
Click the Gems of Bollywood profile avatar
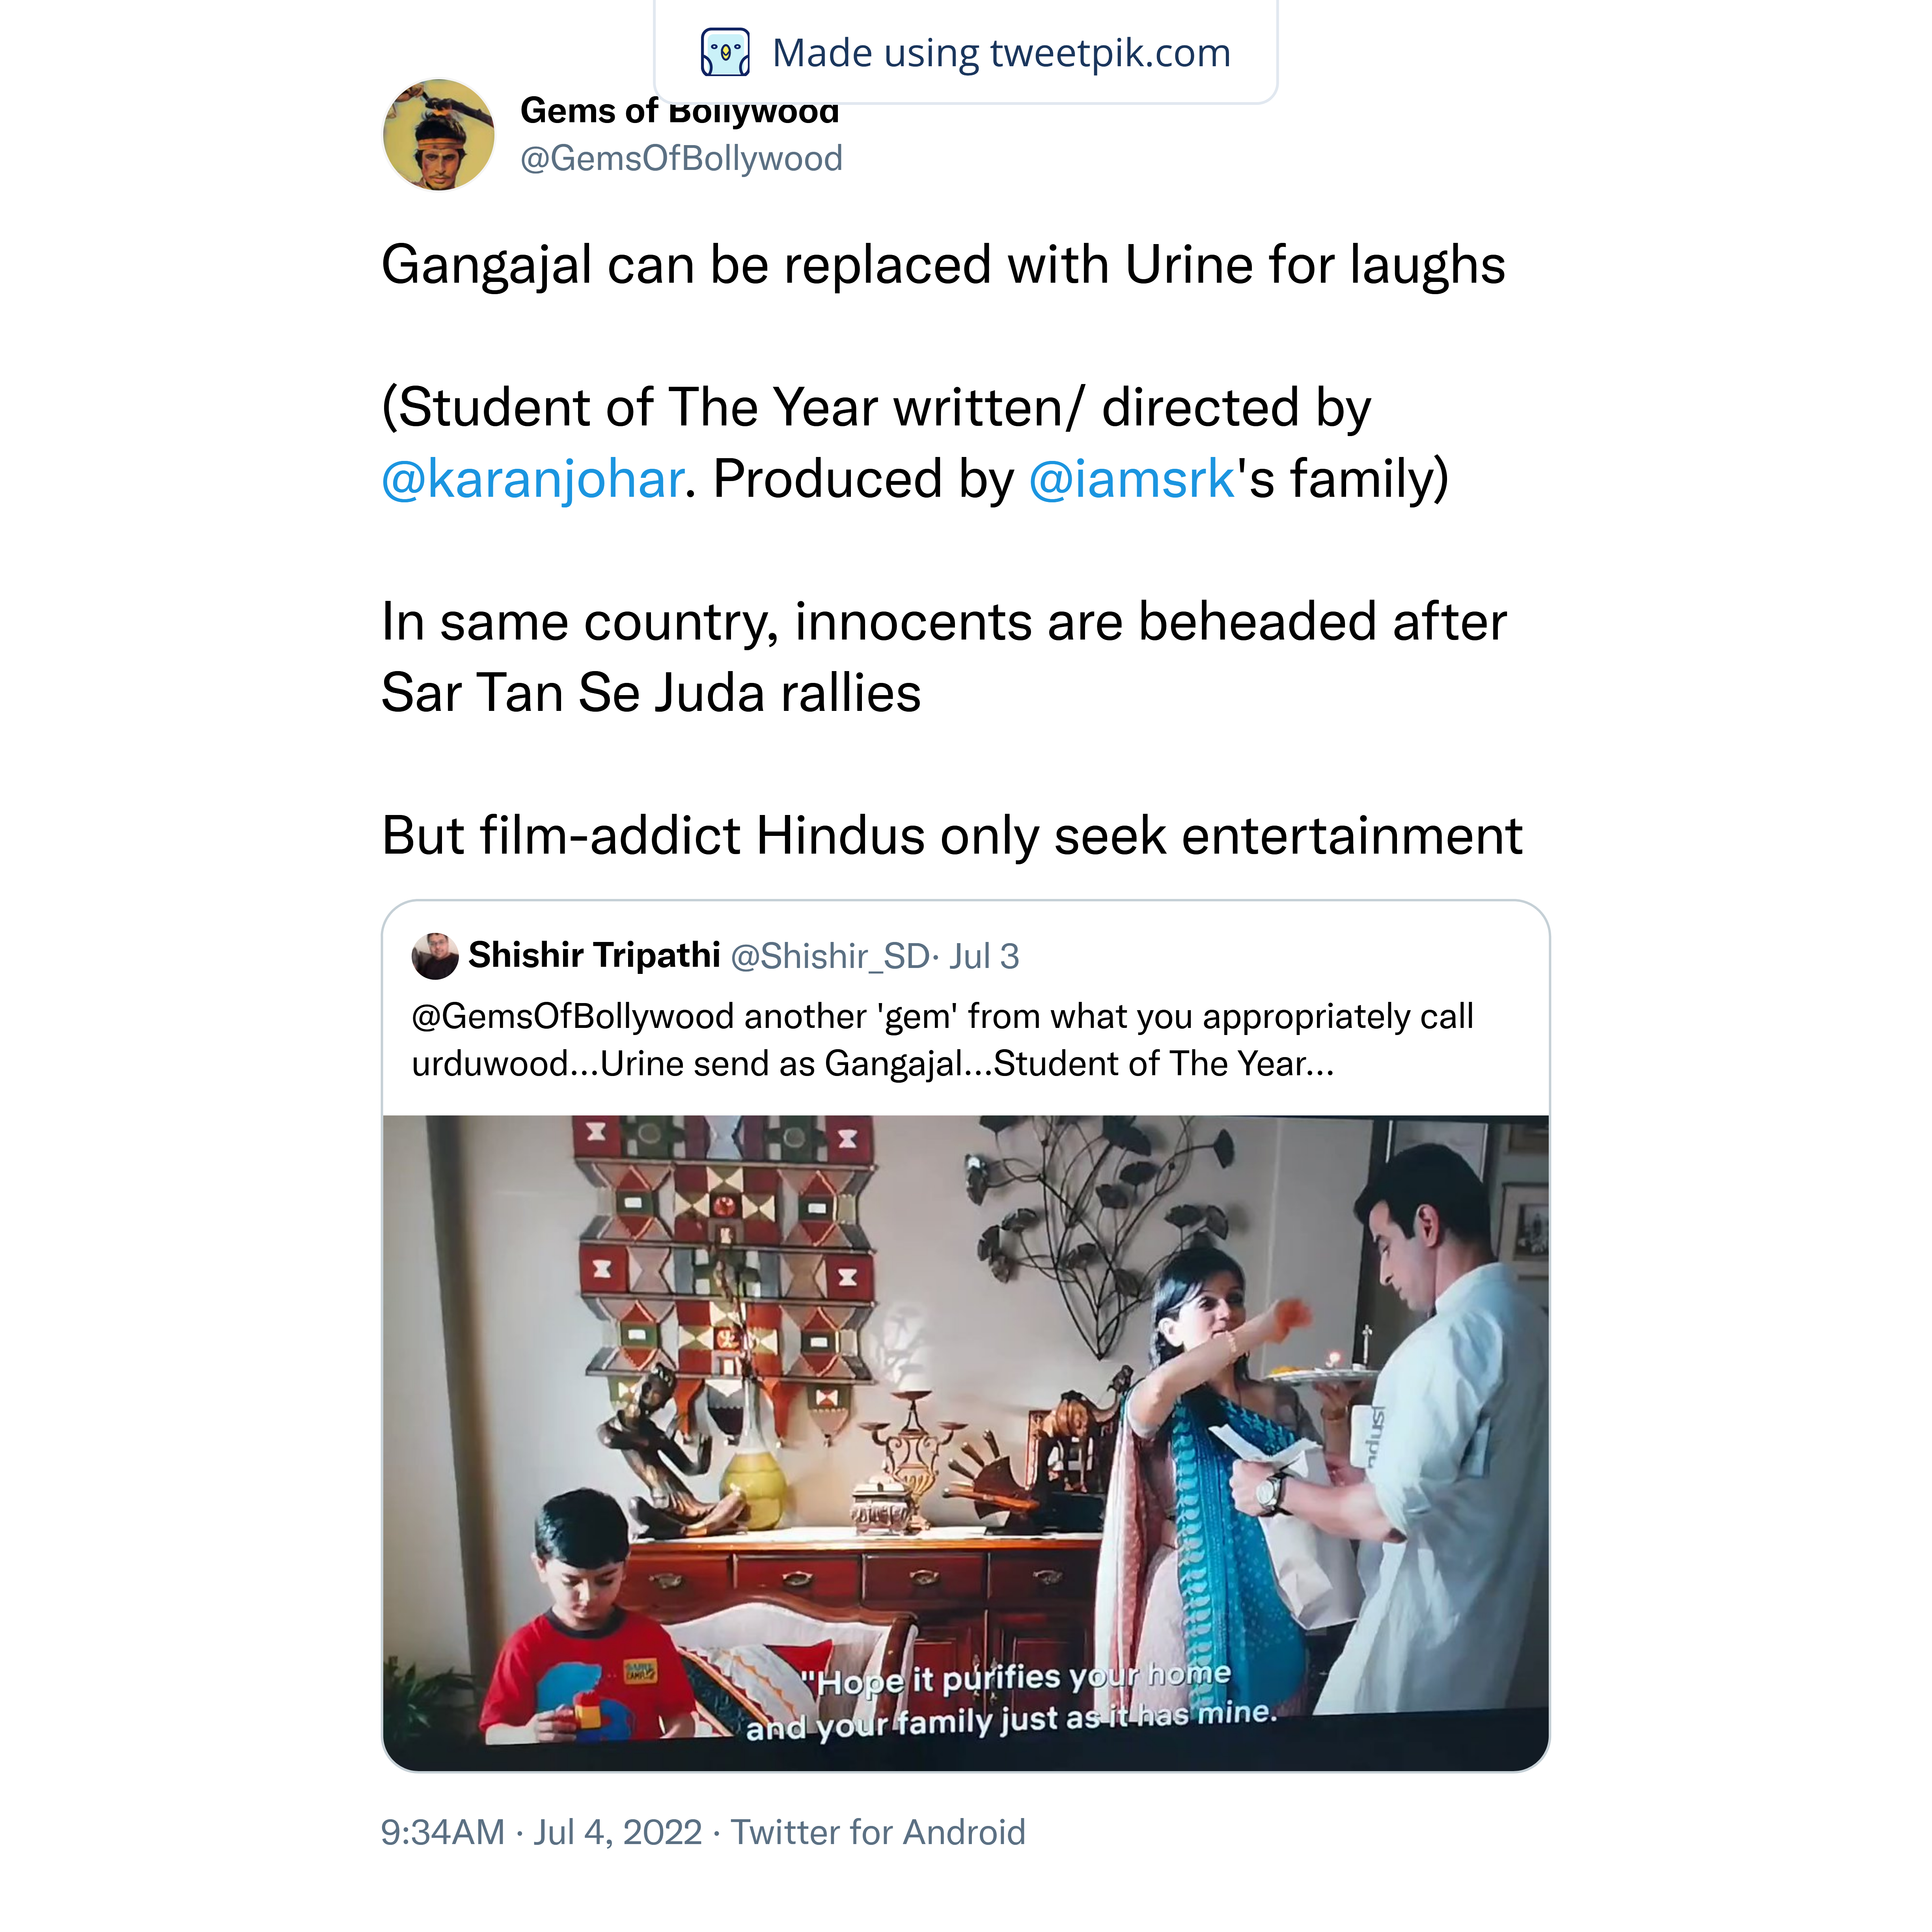click(x=439, y=135)
